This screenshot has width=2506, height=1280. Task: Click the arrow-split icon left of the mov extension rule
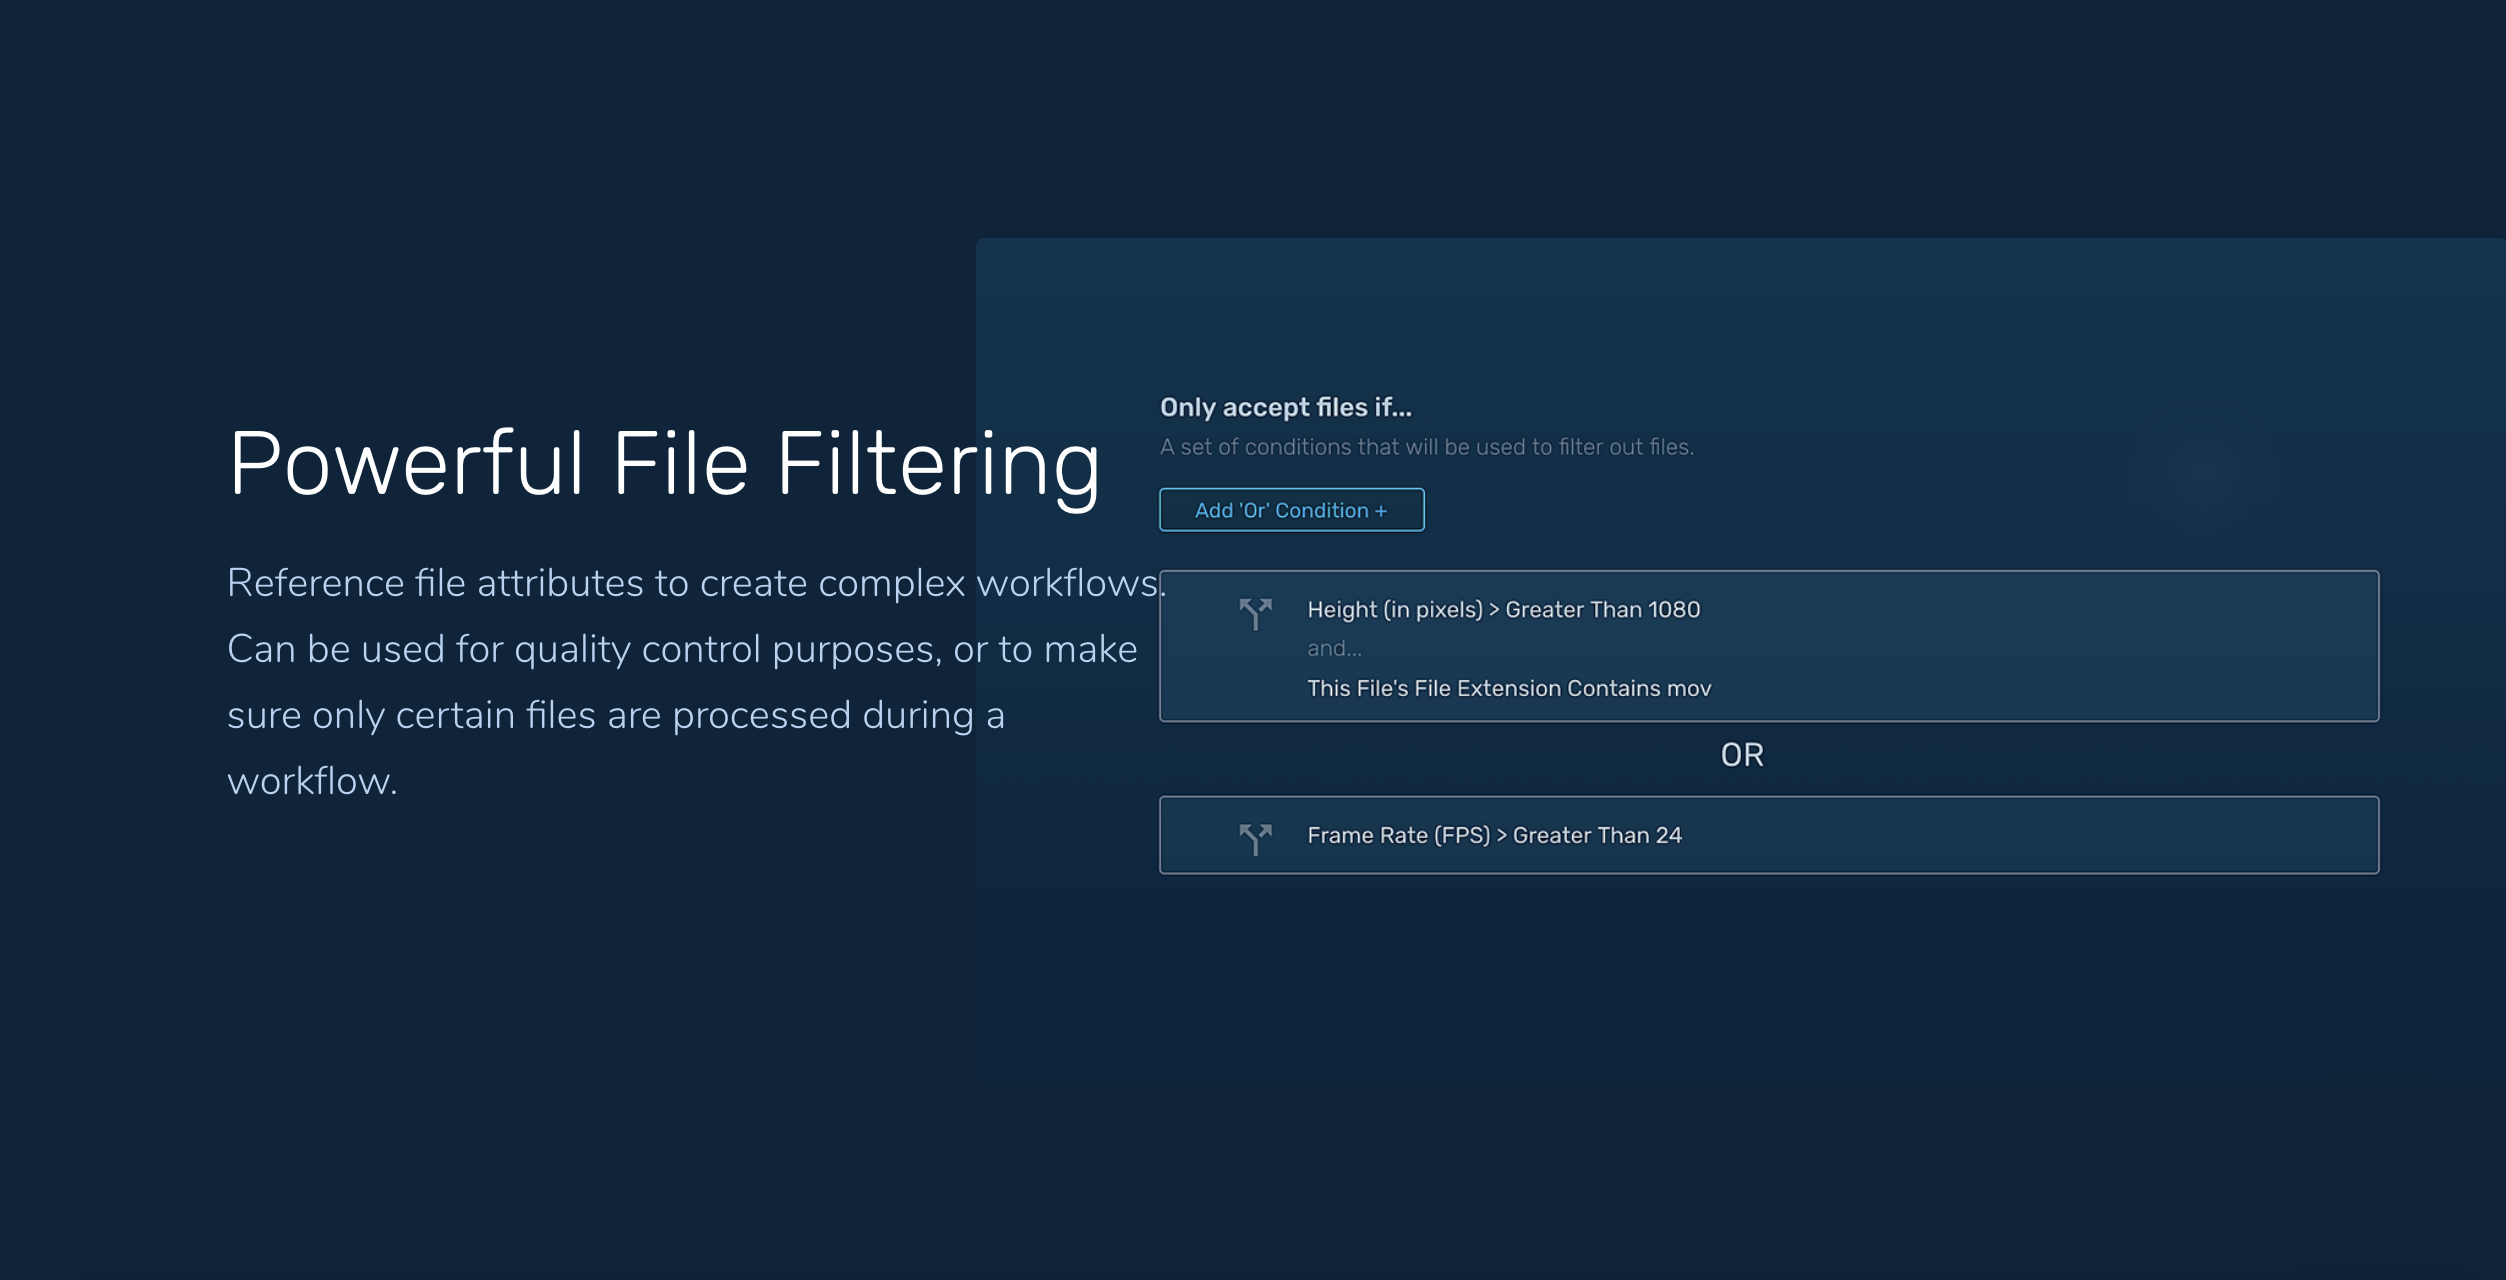coord(1256,612)
